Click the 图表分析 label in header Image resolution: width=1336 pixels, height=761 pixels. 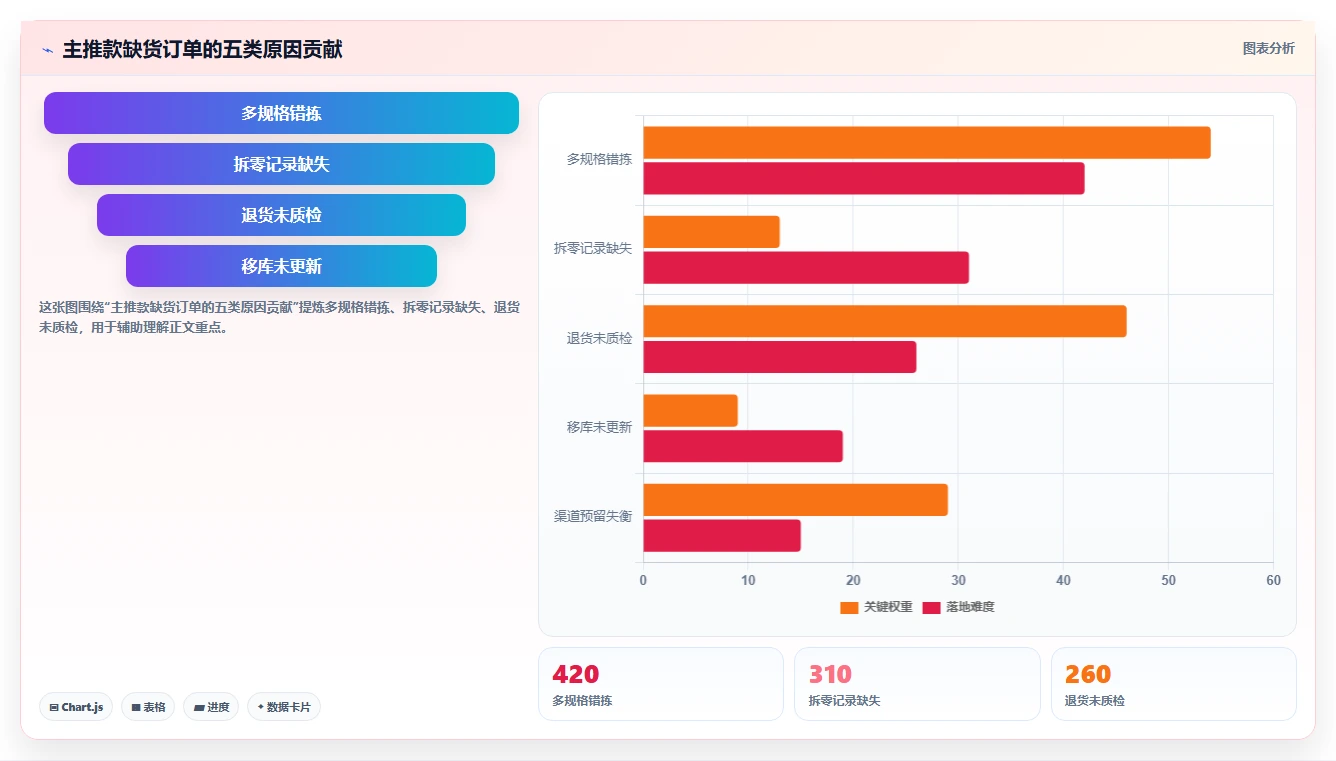click(x=1268, y=48)
